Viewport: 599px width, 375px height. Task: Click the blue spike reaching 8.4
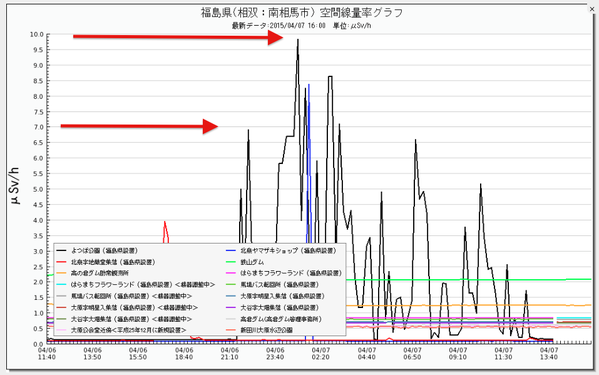309,86
